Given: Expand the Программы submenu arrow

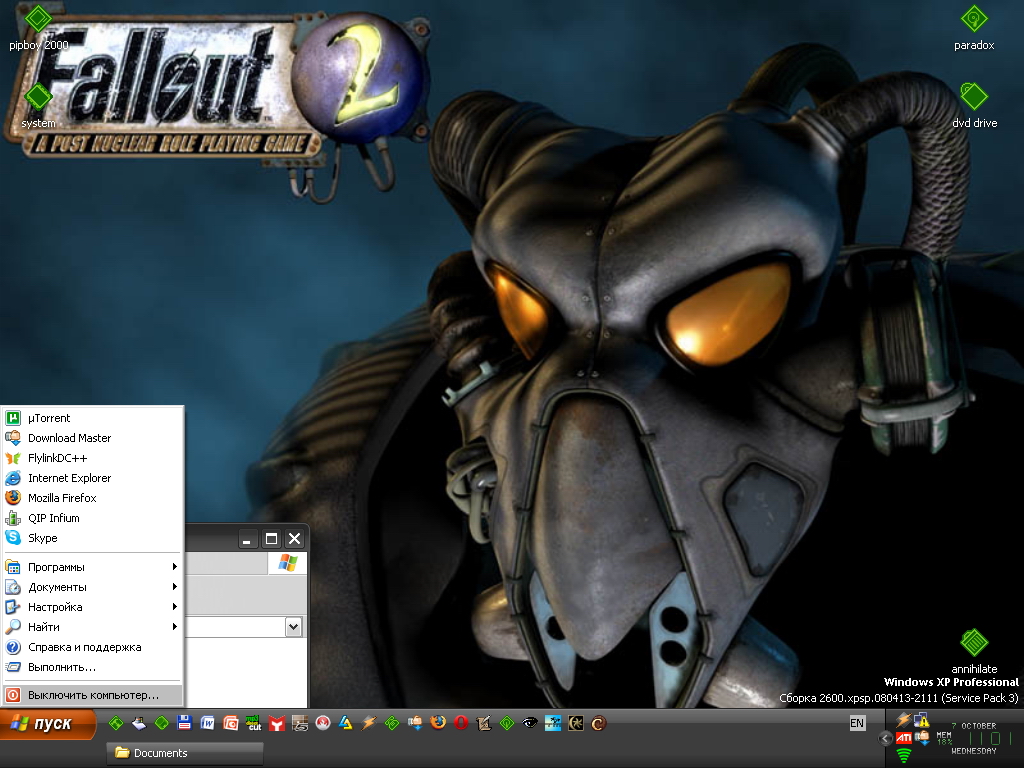Looking at the screenshot, I should point(174,566).
